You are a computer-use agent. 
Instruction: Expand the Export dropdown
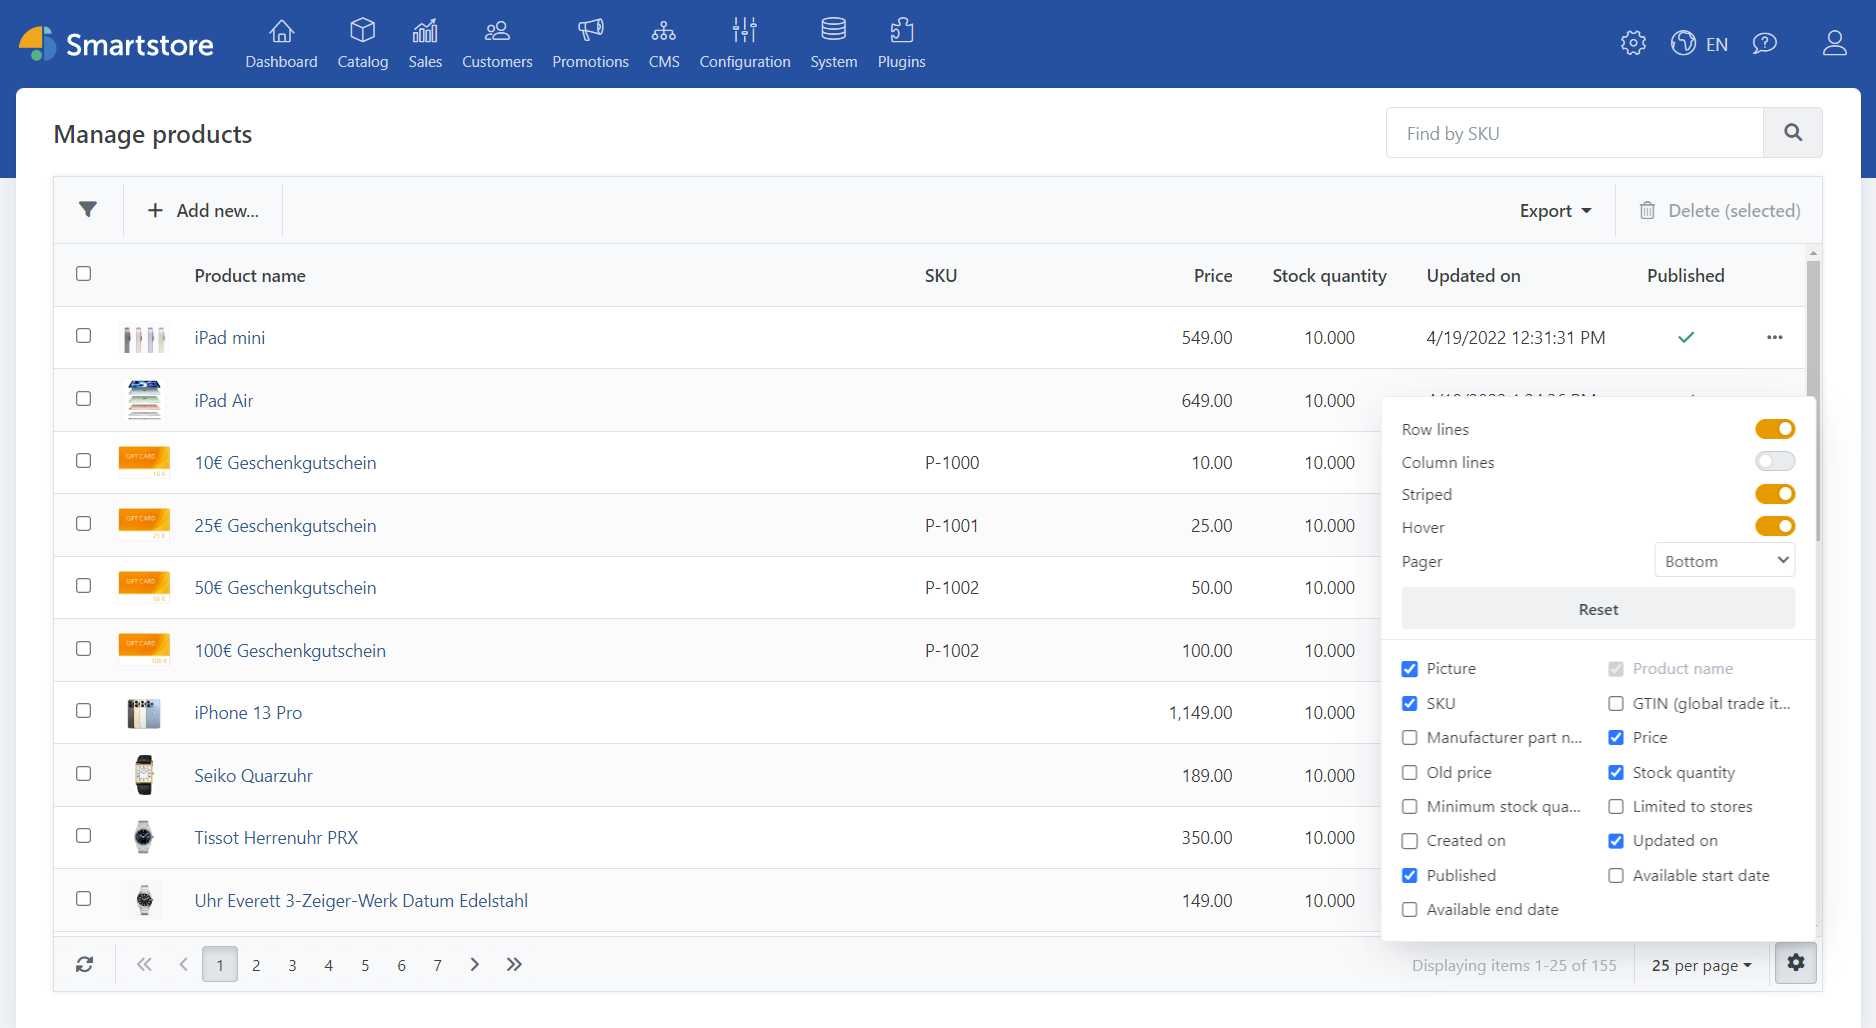point(1555,211)
